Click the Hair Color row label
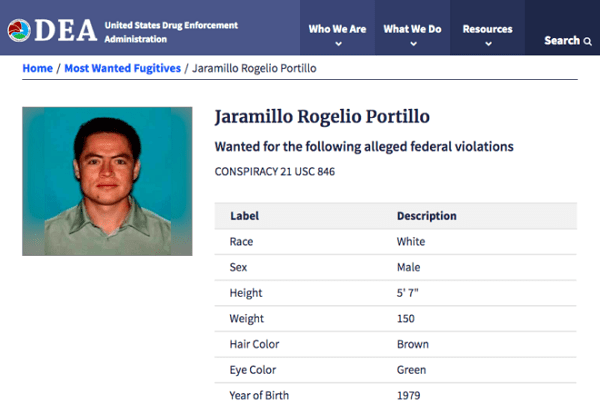The width and height of the screenshot is (600, 401). pos(254,344)
